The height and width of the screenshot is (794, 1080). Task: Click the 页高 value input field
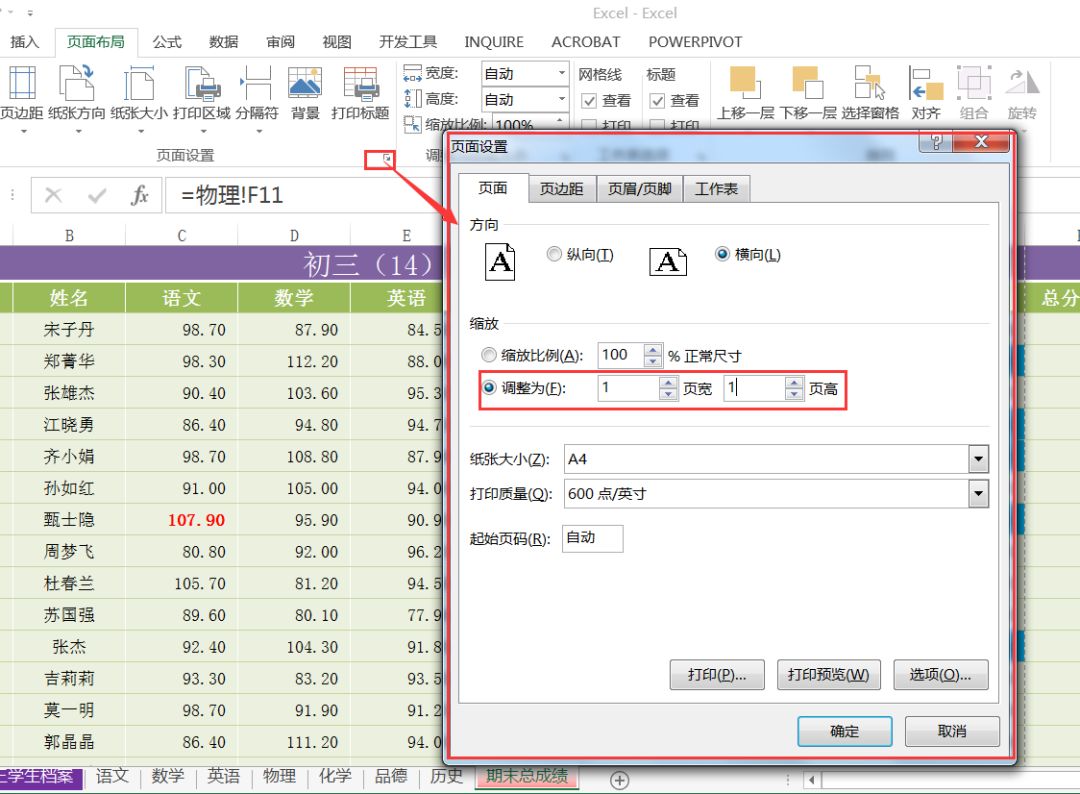coord(754,388)
